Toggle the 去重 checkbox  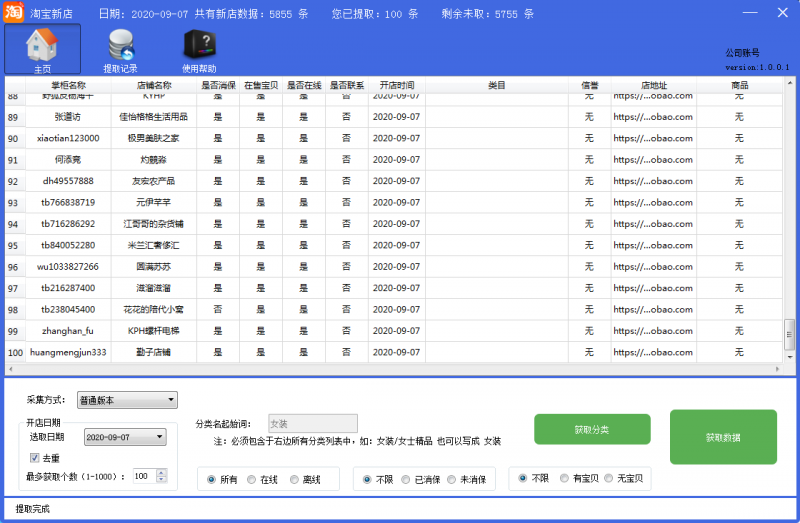35,457
